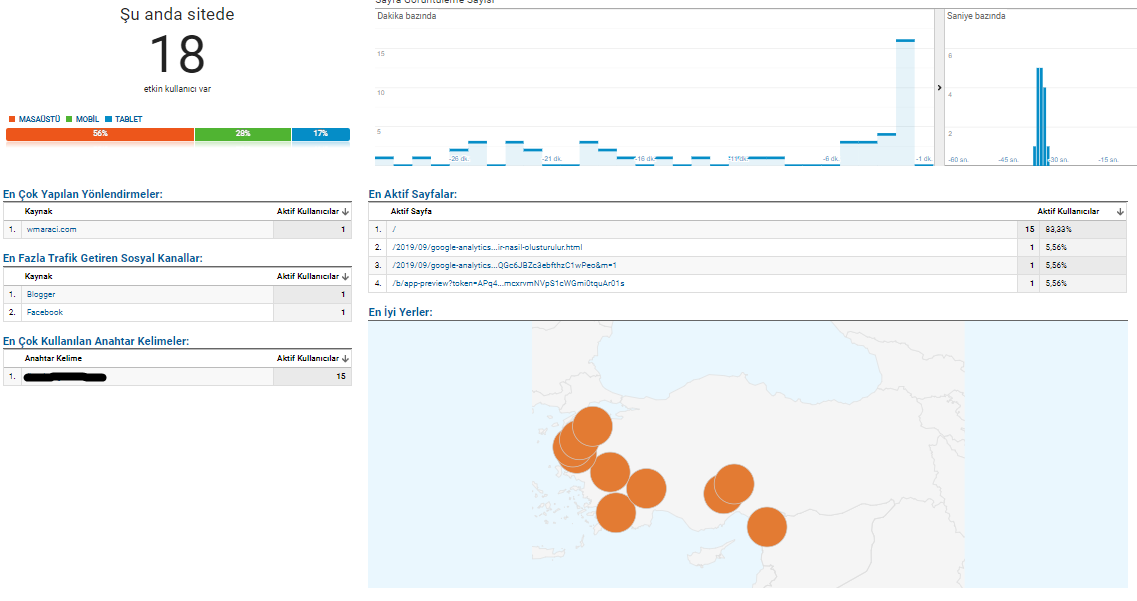Click the northernmost orange bubble on the map
Image resolution: width=1137 pixels, height=601 pixels.
[x=592, y=426]
